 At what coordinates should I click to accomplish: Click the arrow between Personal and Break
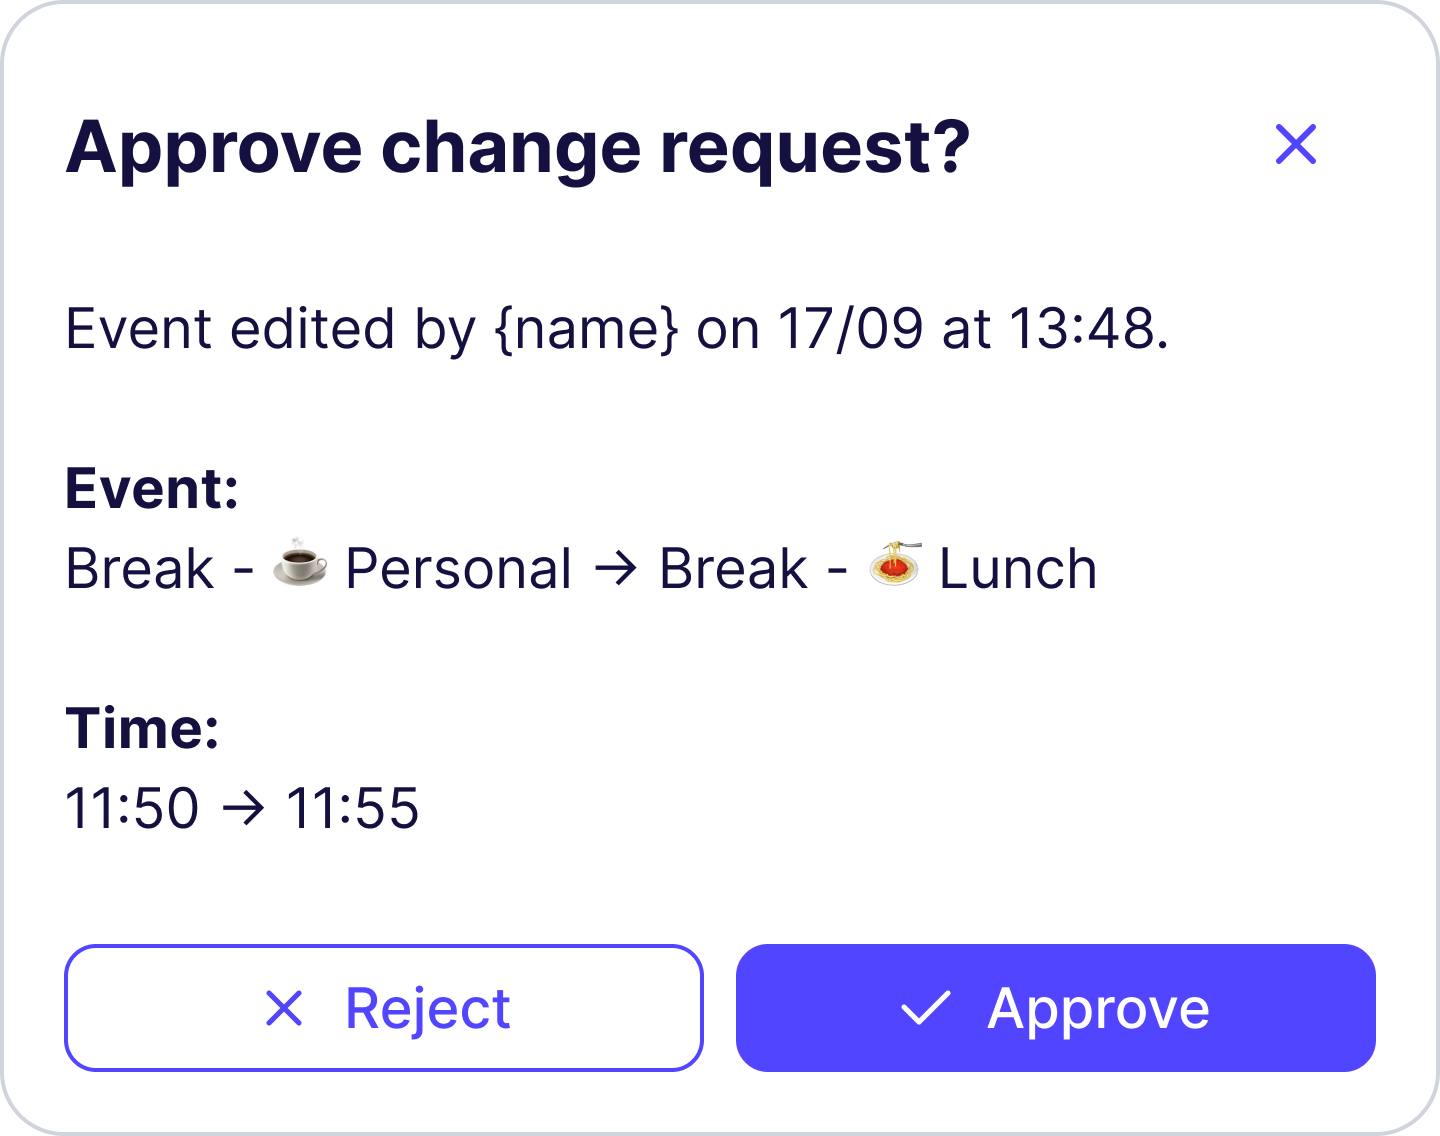(616, 570)
